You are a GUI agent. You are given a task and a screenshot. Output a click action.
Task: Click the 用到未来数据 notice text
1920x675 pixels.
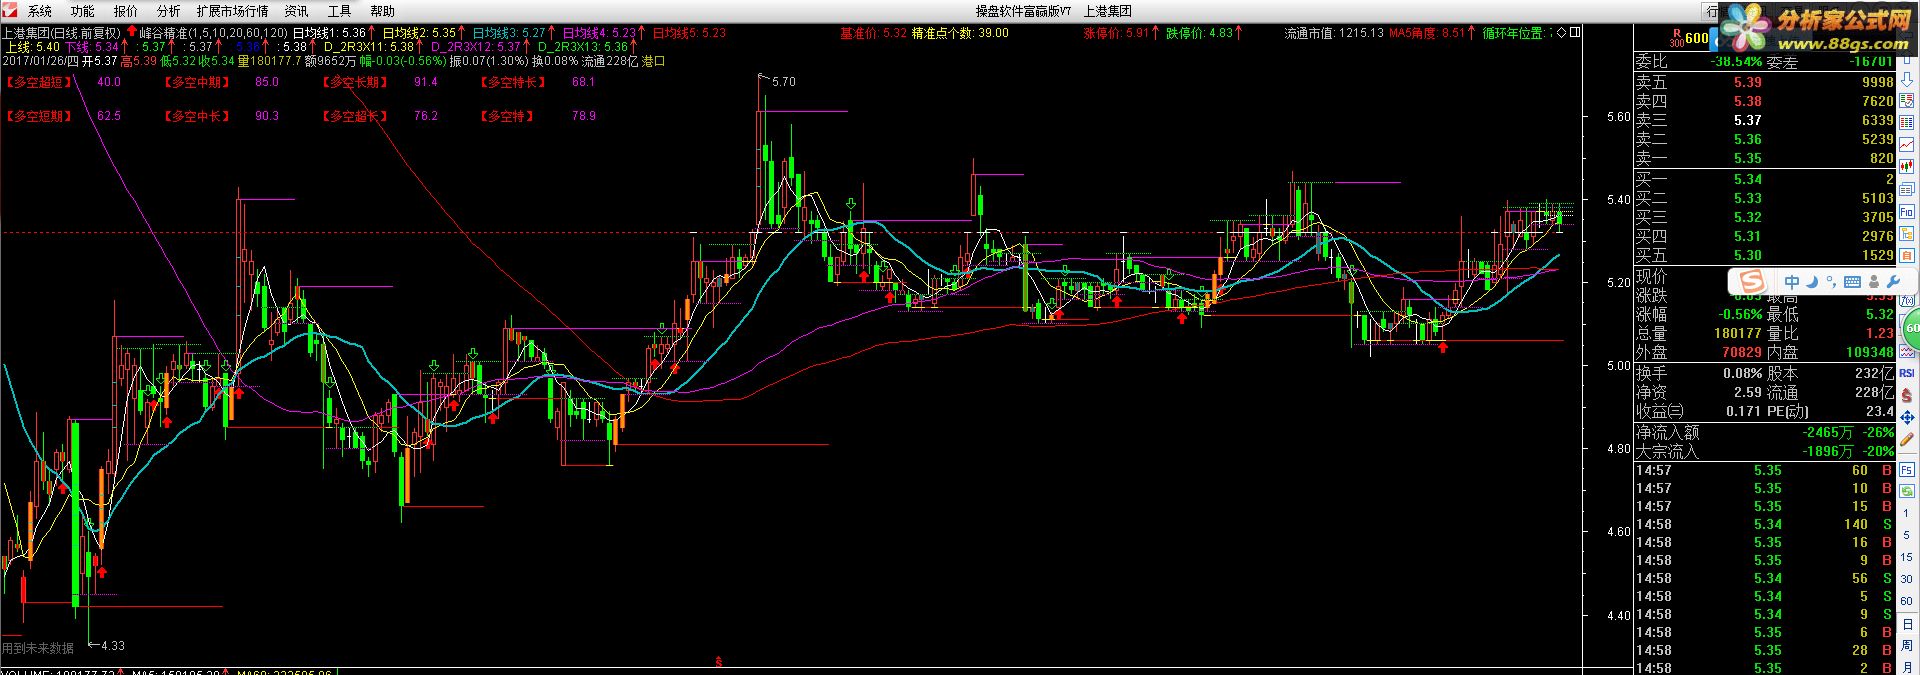coord(38,648)
